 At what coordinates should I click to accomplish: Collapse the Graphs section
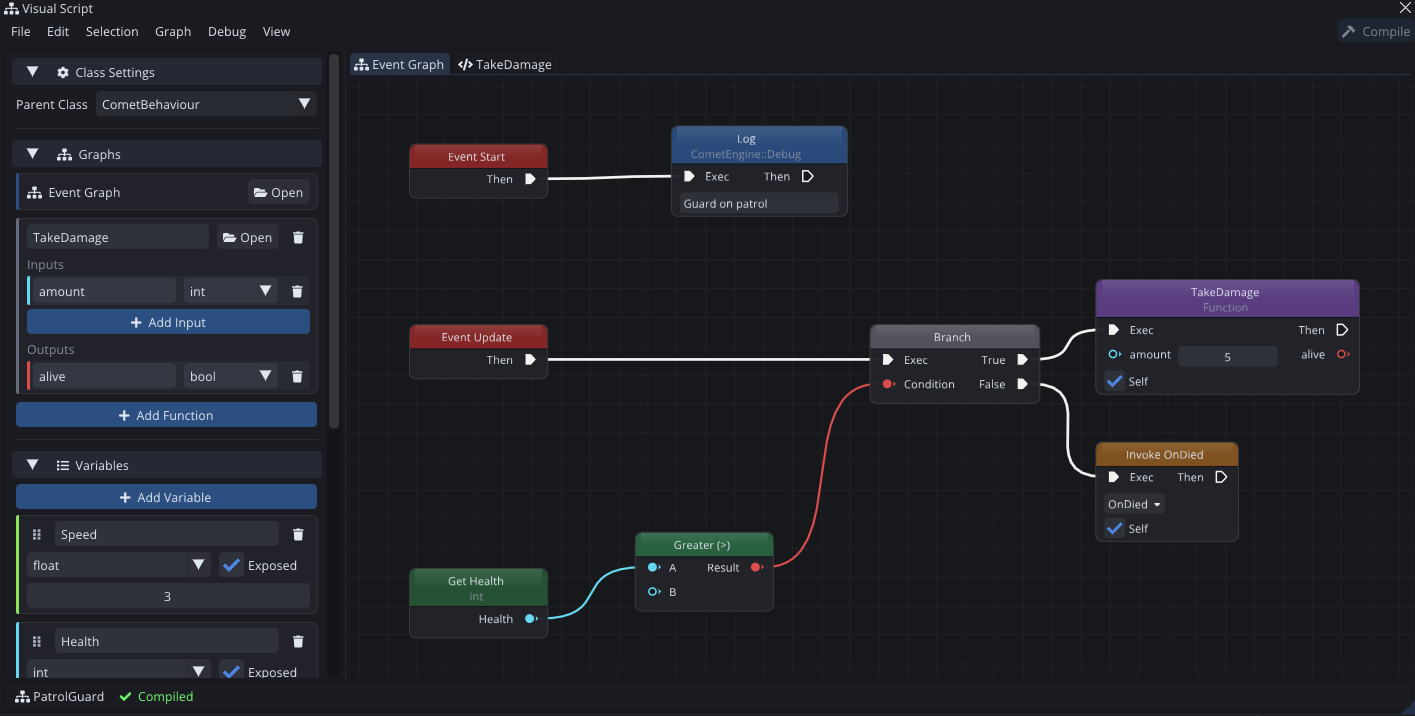32,154
